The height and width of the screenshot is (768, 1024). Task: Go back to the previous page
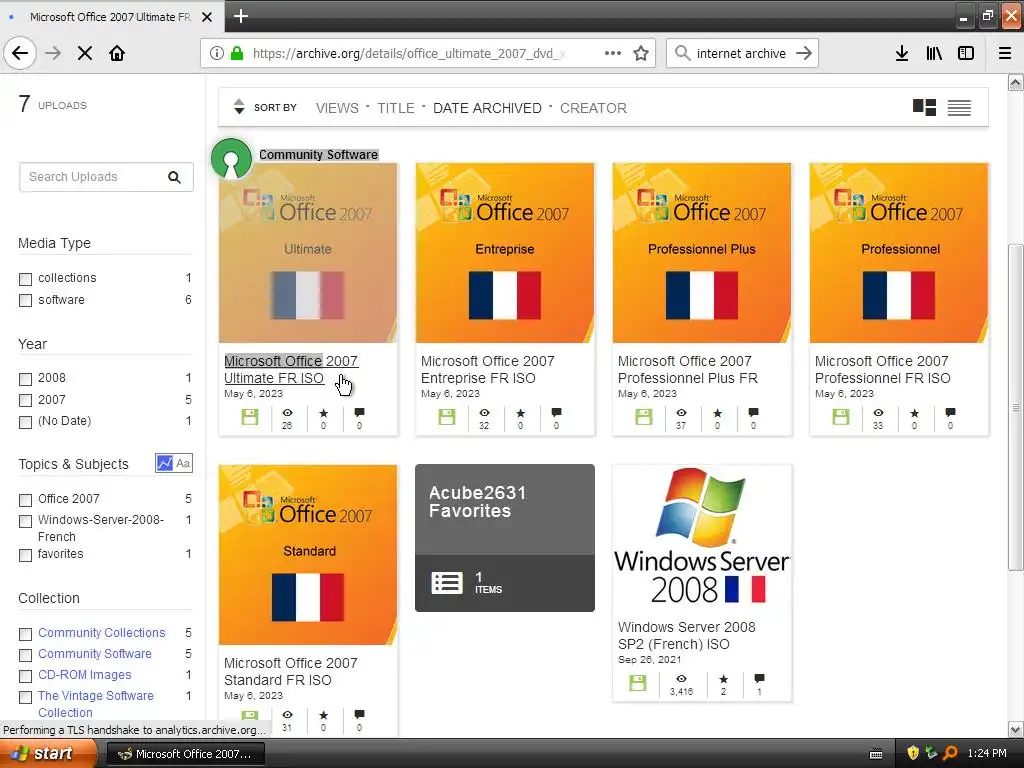click(20, 53)
